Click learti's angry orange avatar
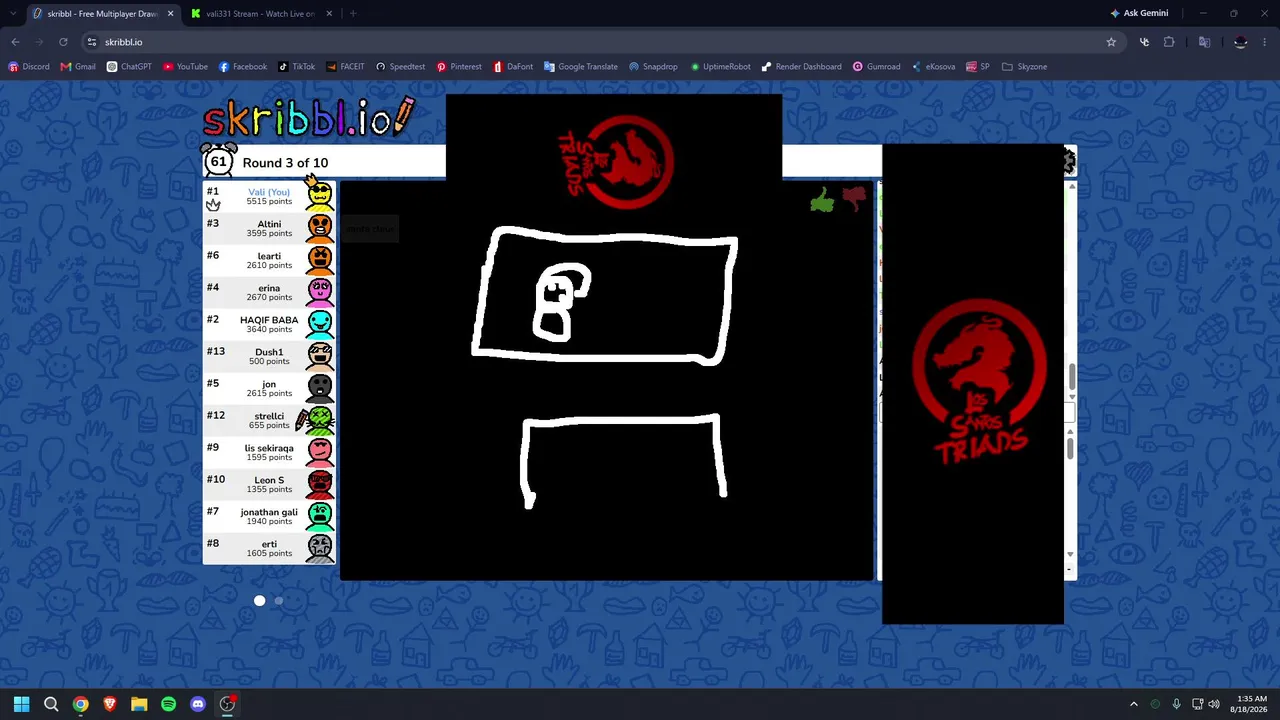 click(320, 260)
